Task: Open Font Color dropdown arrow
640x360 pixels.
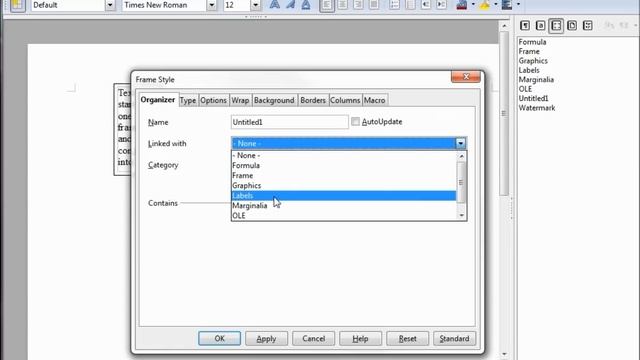Action: click(473, 5)
